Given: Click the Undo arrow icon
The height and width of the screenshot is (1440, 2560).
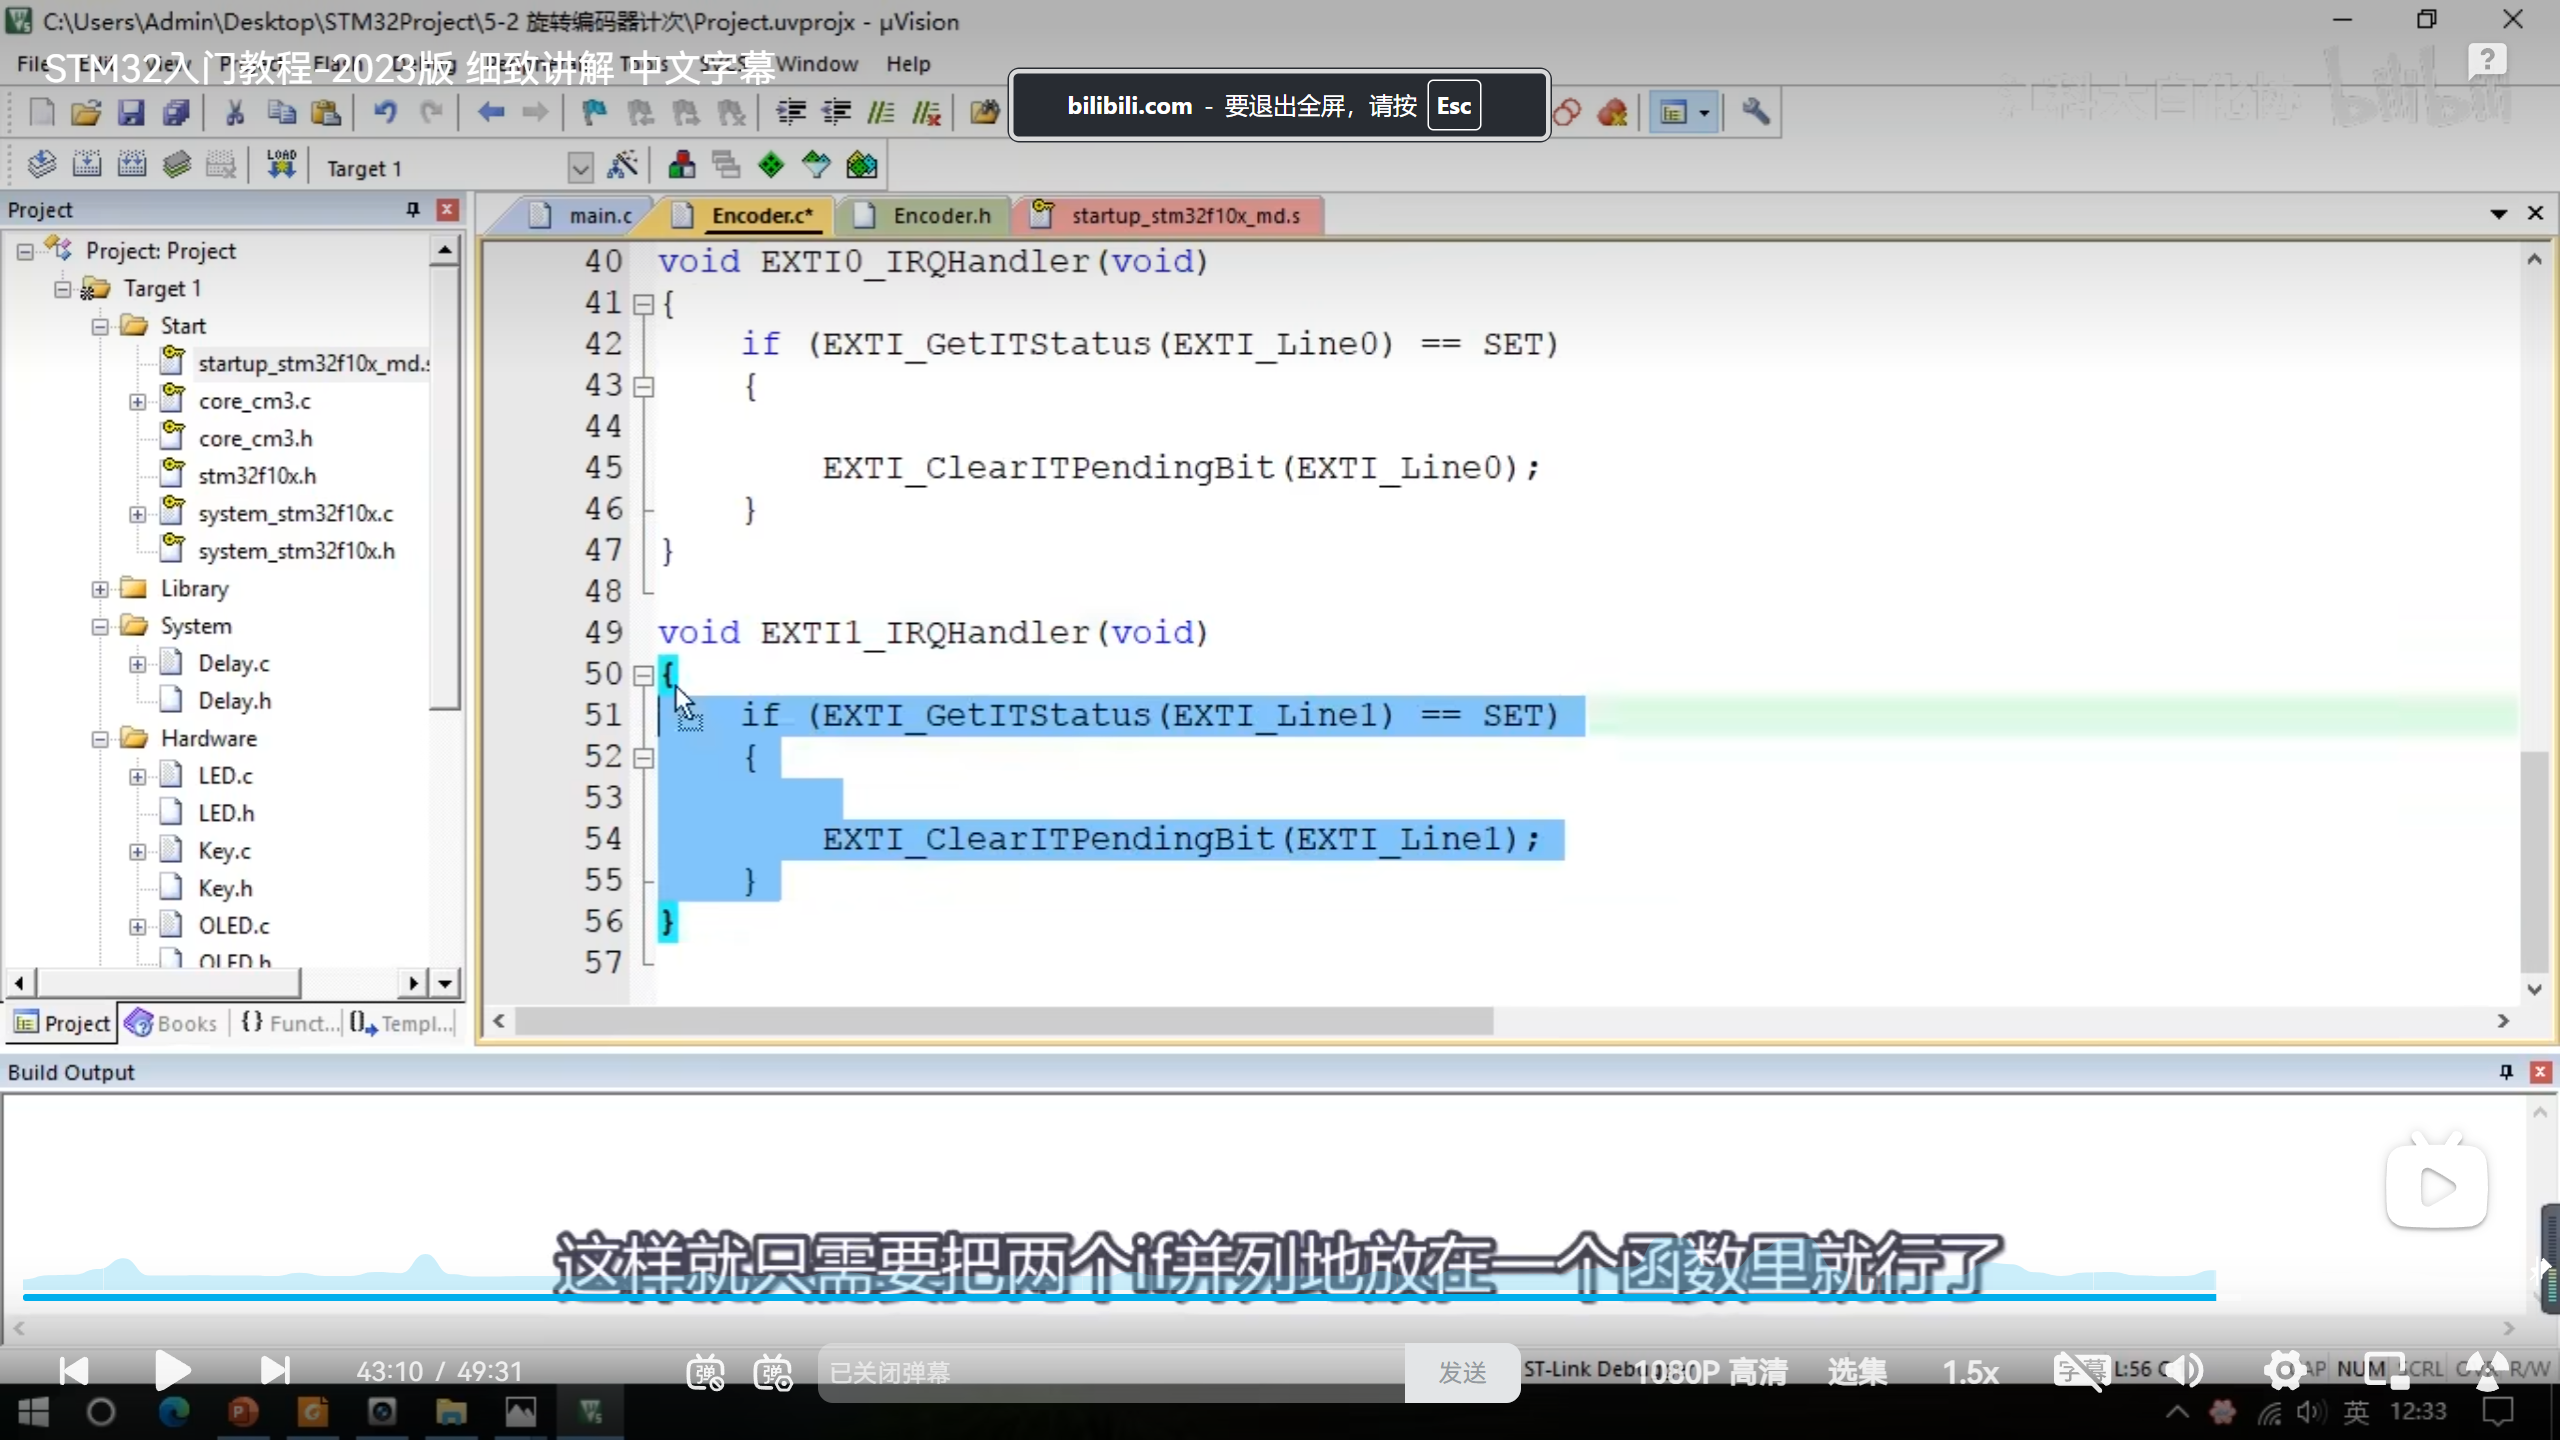Looking at the screenshot, I should point(385,113).
